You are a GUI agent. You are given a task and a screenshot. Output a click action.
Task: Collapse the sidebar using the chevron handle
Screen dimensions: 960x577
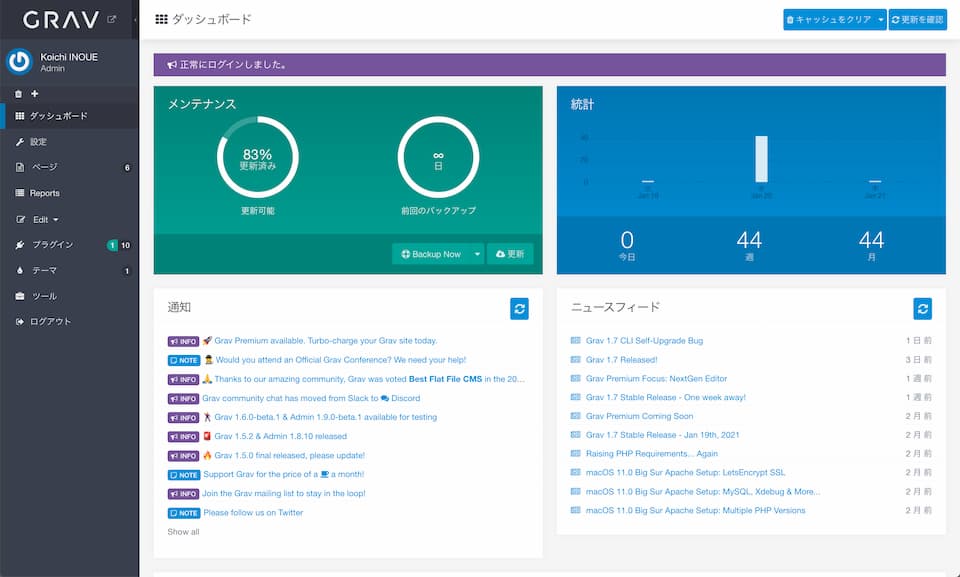point(135,20)
